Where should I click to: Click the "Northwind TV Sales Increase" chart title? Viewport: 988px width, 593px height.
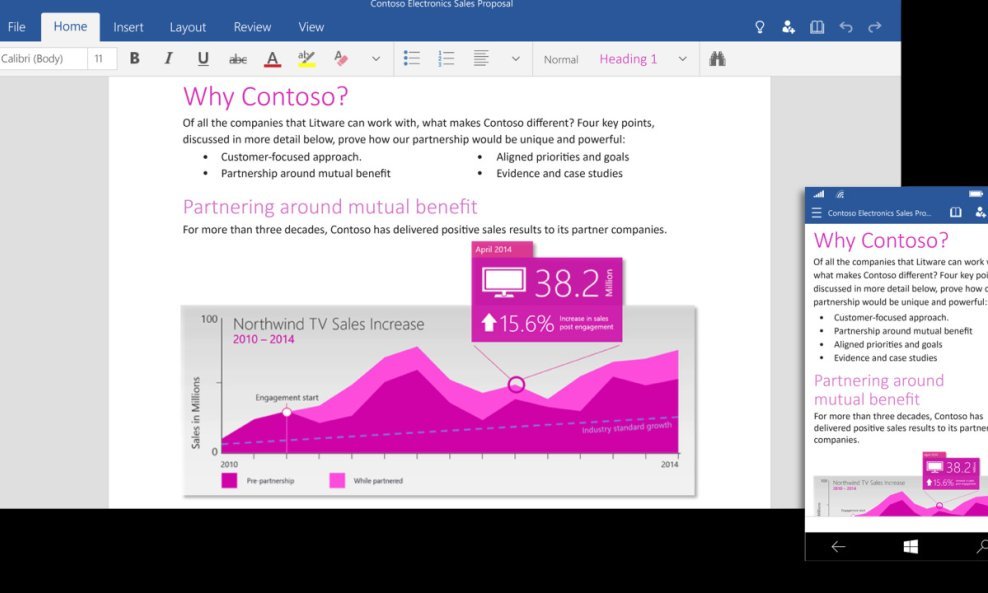pyautogui.click(x=328, y=324)
